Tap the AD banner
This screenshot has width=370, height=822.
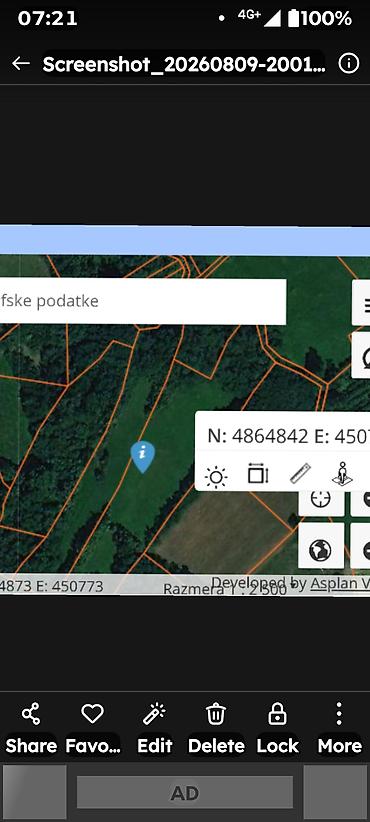pyautogui.click(x=184, y=792)
